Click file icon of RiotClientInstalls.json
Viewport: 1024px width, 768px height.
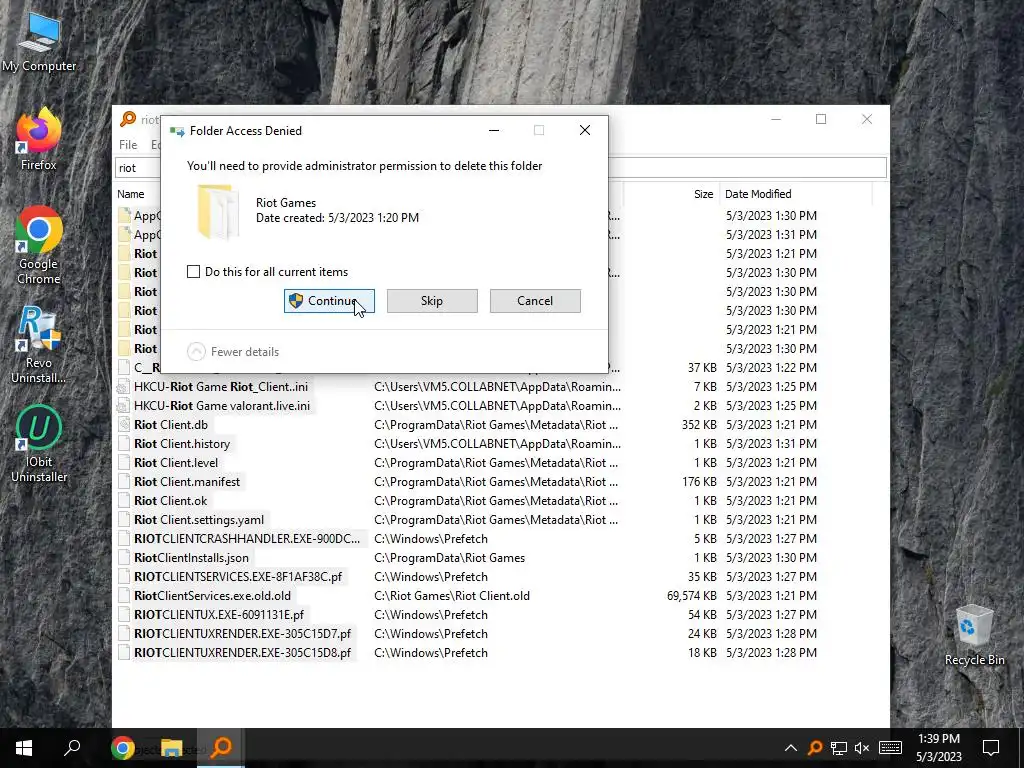point(124,558)
